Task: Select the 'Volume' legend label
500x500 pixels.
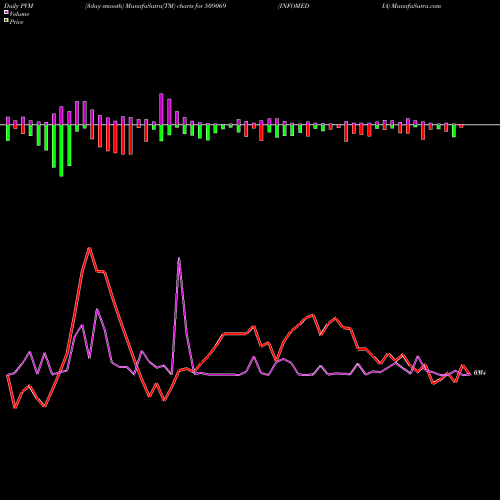Action: [x=19, y=14]
